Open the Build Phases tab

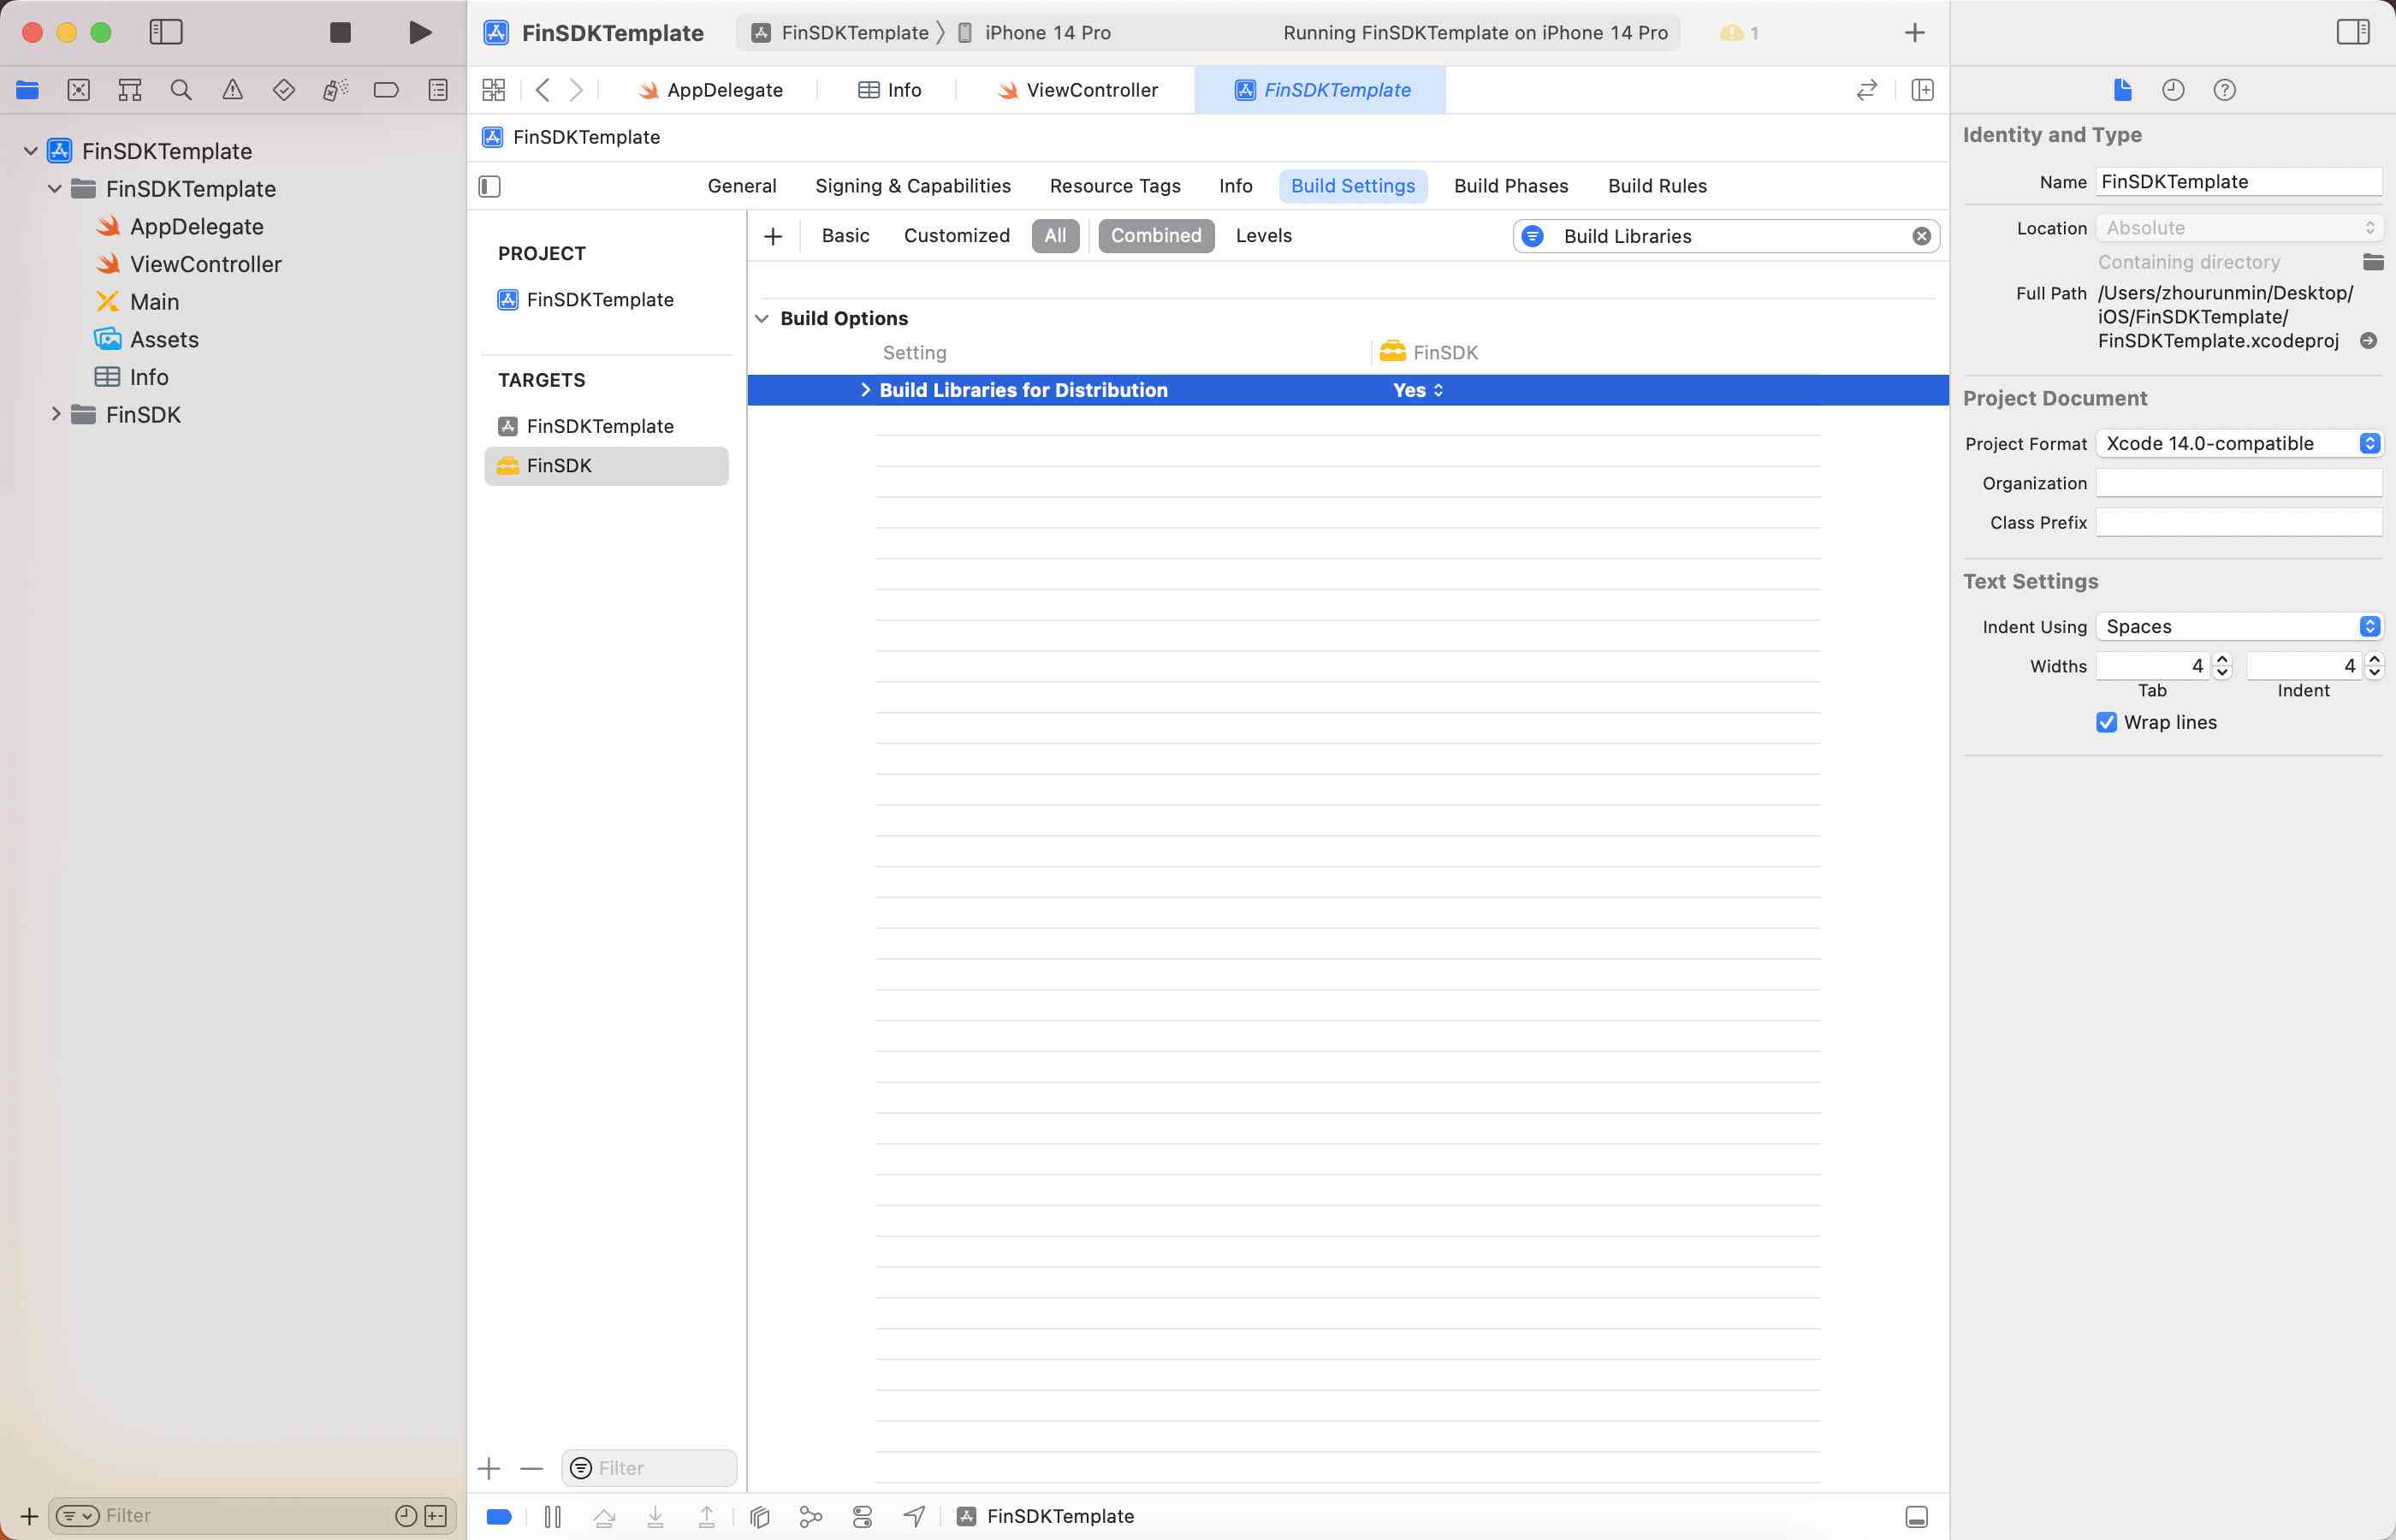point(1511,186)
